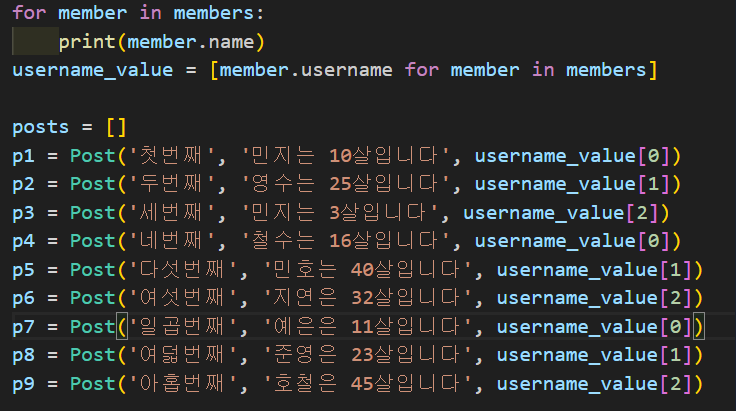
Task: Click the string '네번째'
Action: click(171, 241)
